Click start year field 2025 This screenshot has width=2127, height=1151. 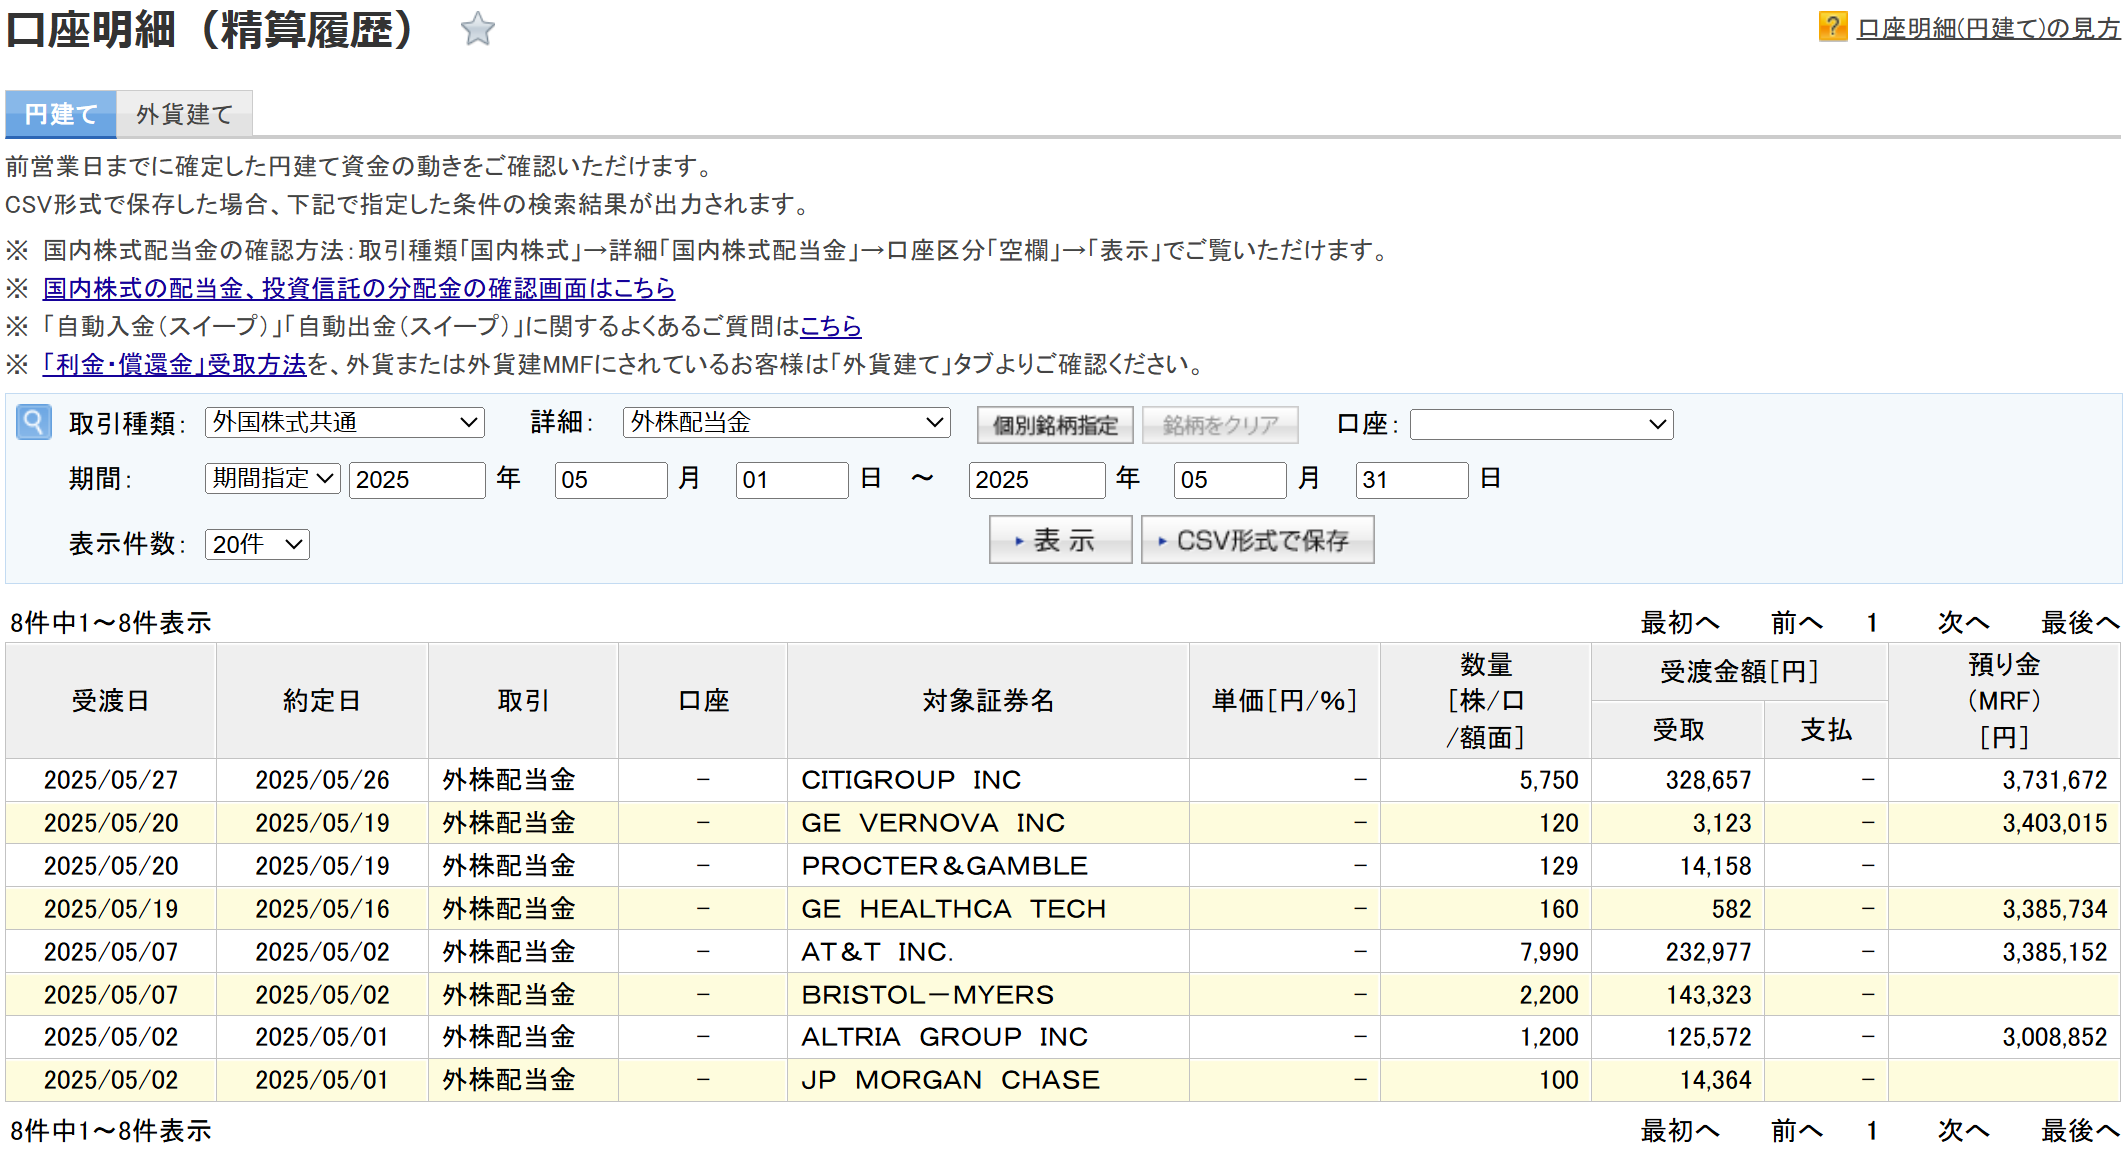coord(417,480)
